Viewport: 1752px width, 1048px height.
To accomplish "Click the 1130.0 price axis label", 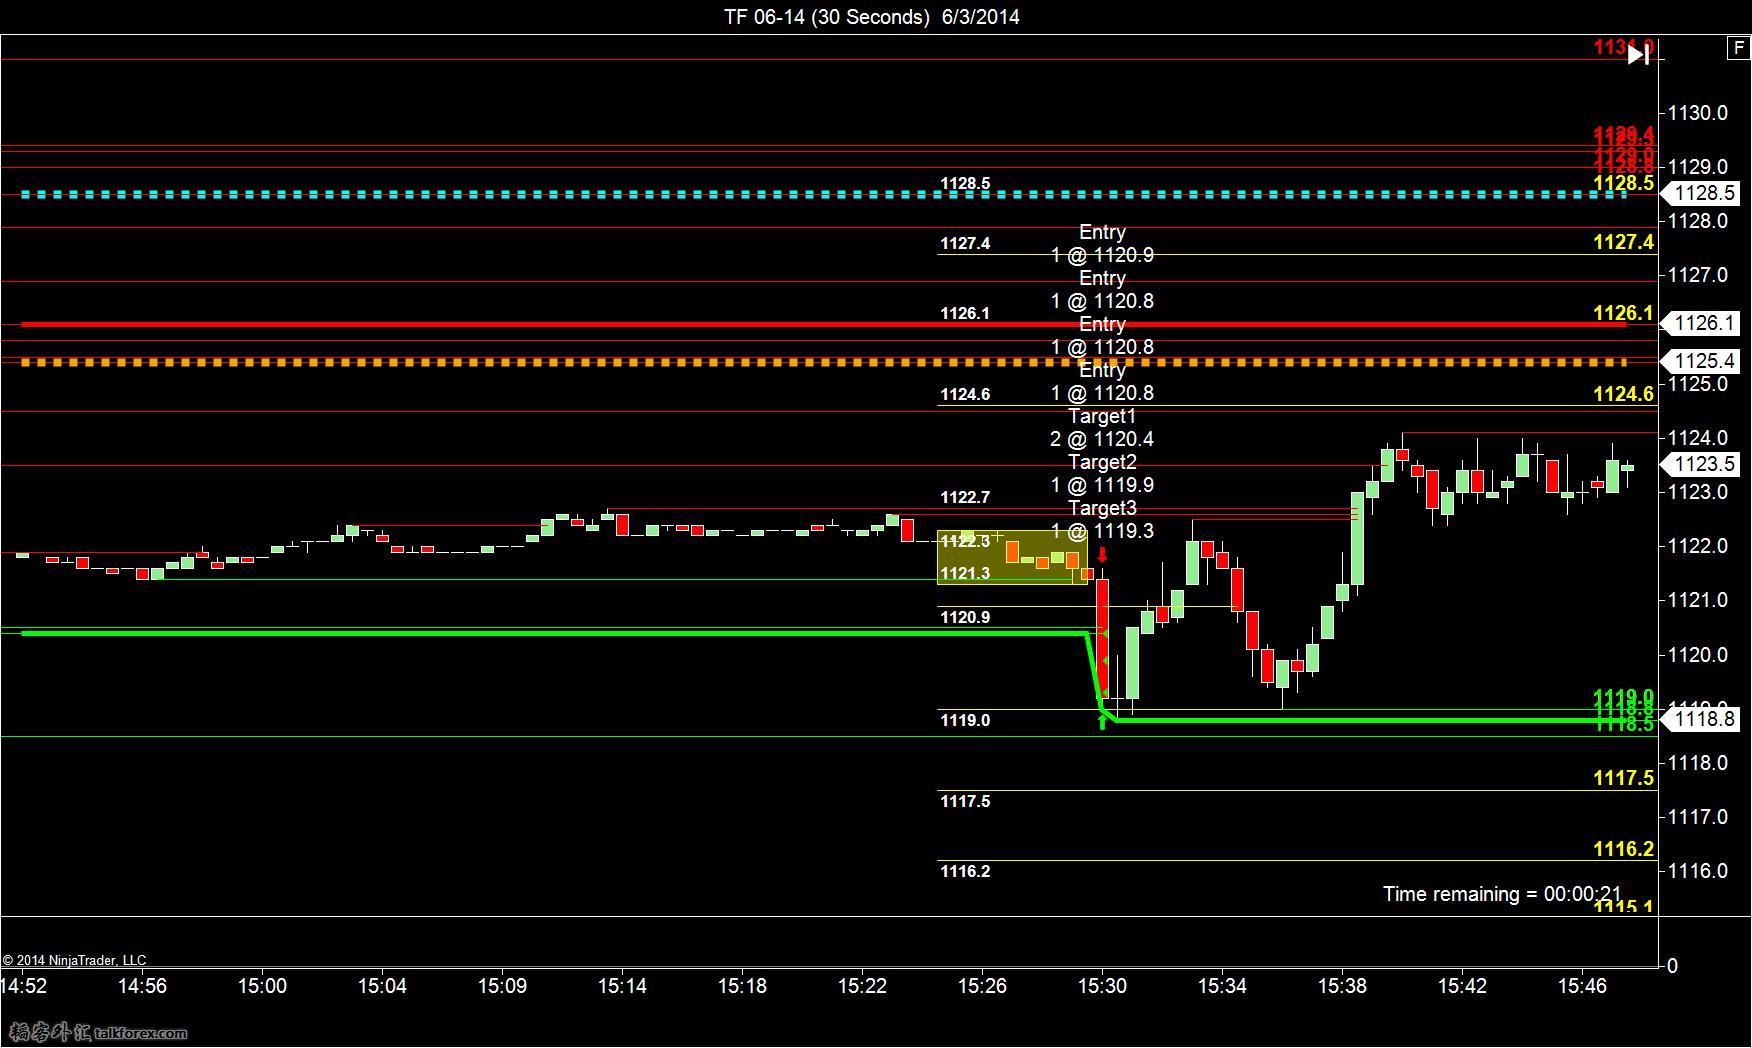I will (1698, 113).
